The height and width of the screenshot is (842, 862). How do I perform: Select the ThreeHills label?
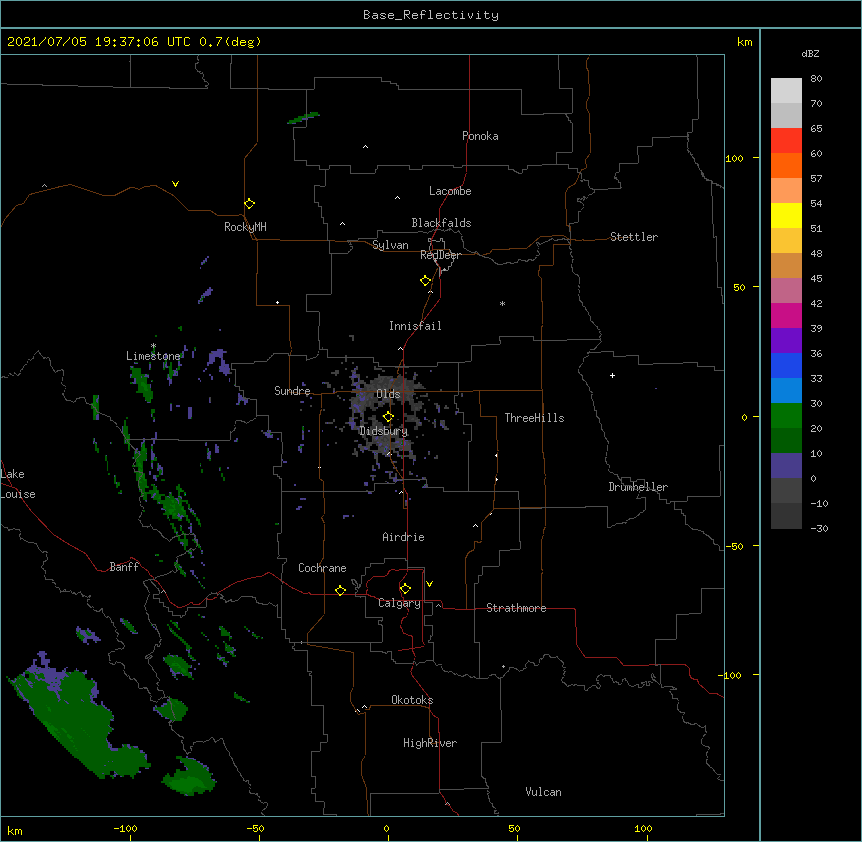534,418
